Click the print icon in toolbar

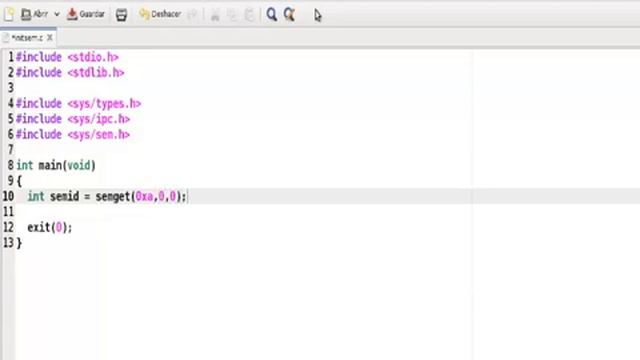(x=121, y=15)
